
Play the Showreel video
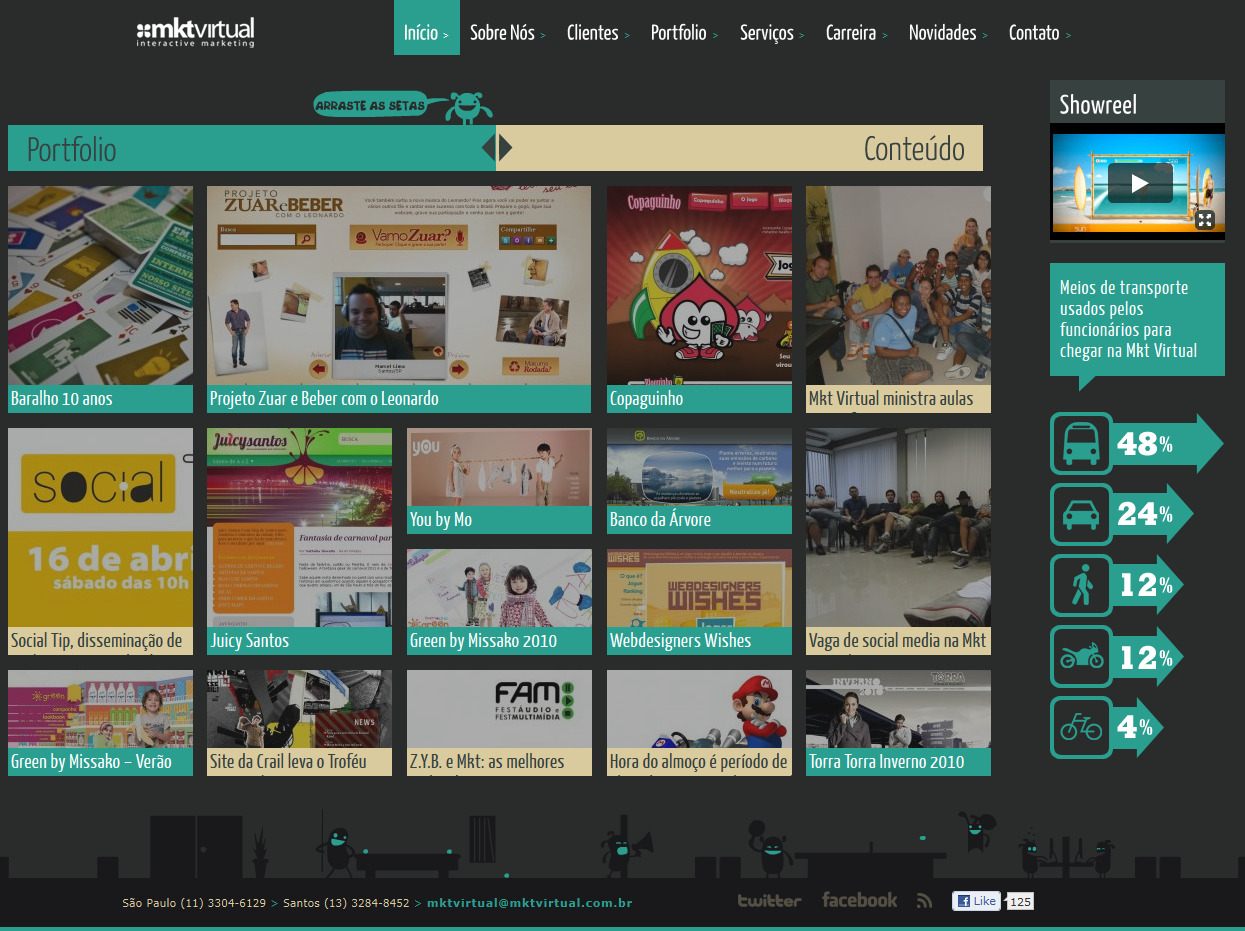(x=1140, y=183)
